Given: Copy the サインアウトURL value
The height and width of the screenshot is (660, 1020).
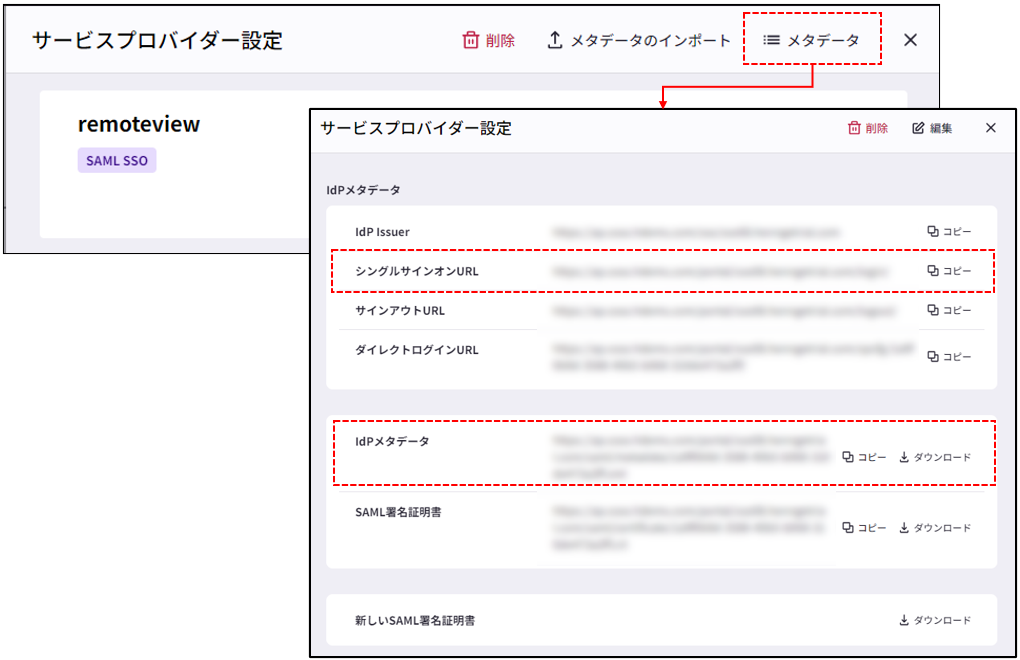Looking at the screenshot, I should coord(949,310).
